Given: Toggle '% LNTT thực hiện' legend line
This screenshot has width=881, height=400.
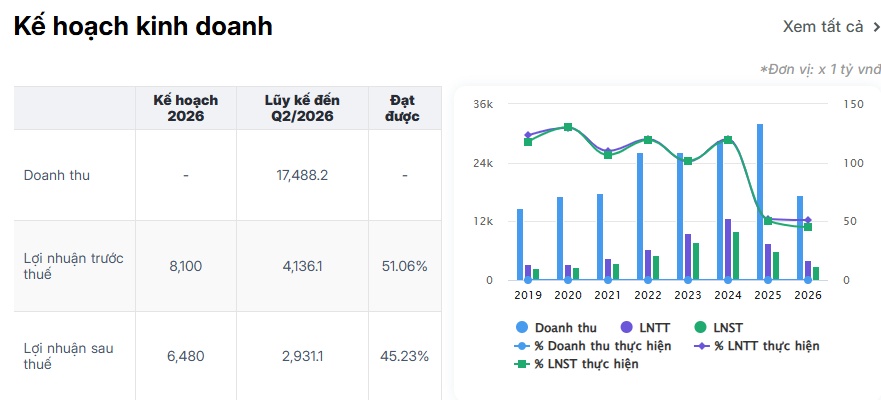Looking at the screenshot, I should (x=756, y=346).
